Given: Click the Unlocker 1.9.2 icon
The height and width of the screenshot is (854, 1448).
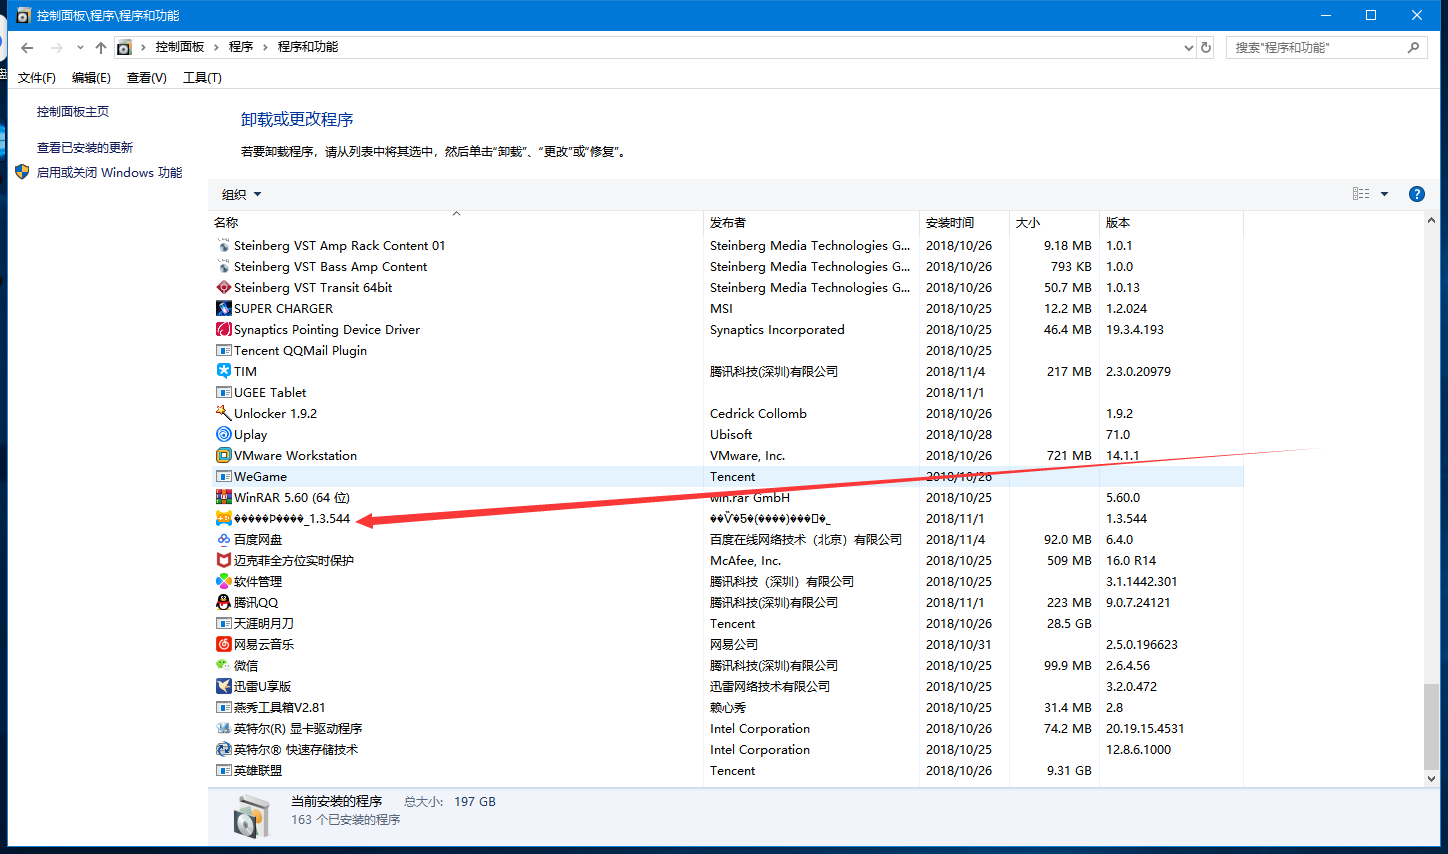Looking at the screenshot, I should tap(224, 413).
